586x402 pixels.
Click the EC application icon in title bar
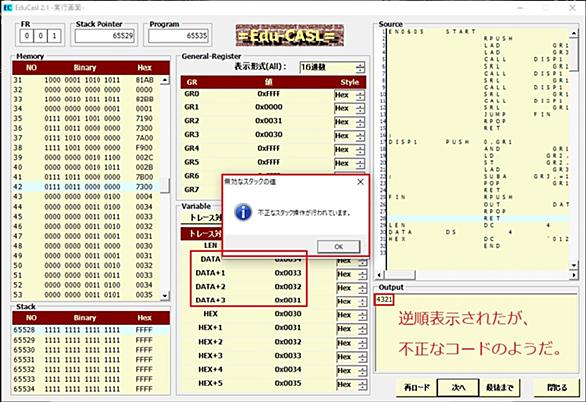[8, 7]
